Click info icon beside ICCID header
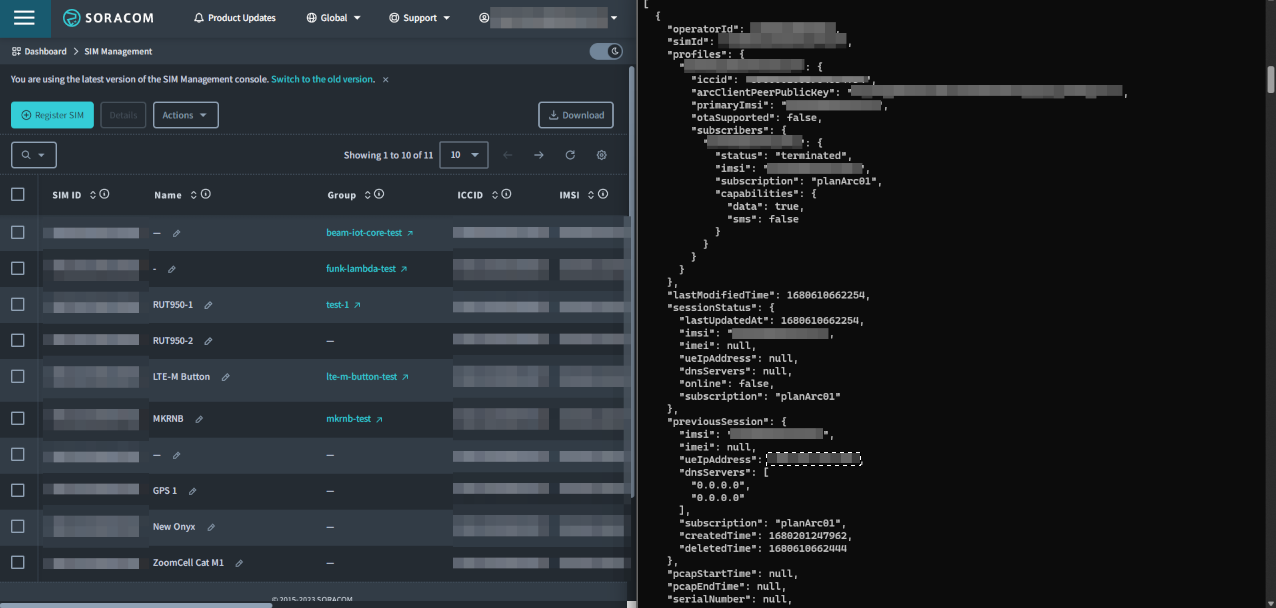 point(506,194)
